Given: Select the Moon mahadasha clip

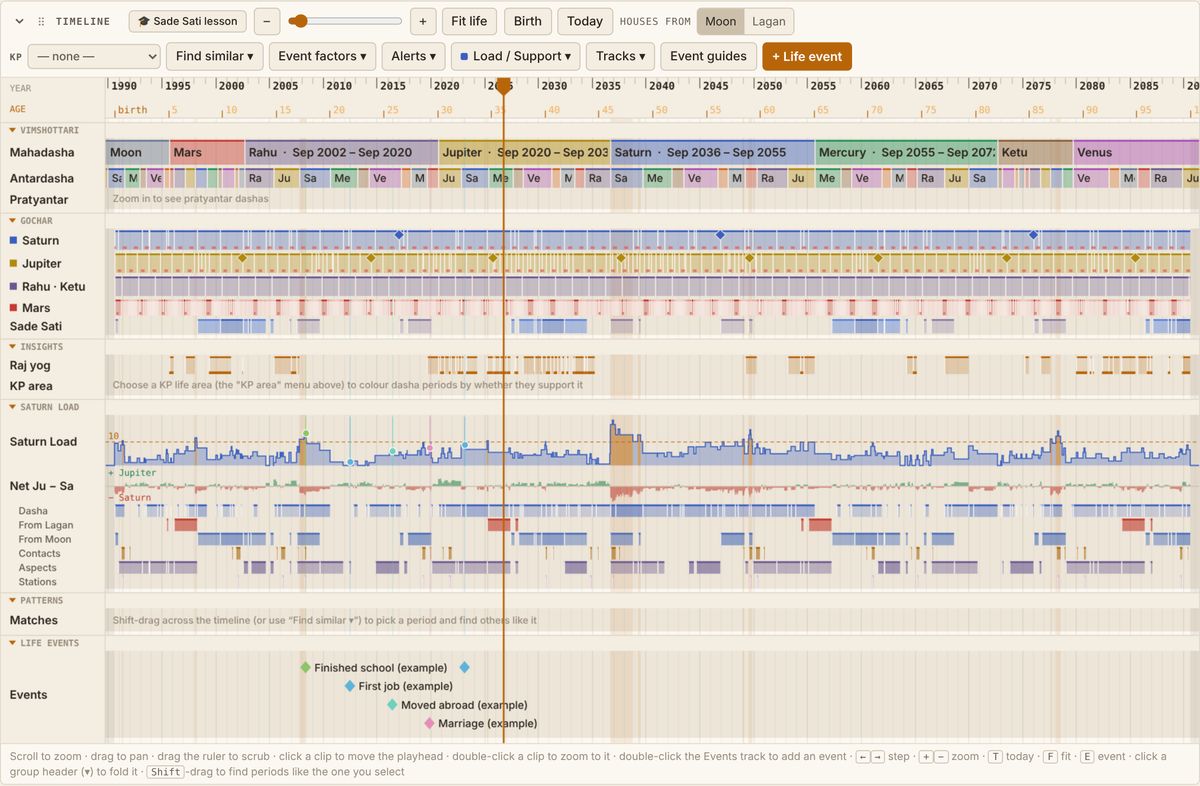Looking at the screenshot, I should pyautogui.click(x=138, y=153).
